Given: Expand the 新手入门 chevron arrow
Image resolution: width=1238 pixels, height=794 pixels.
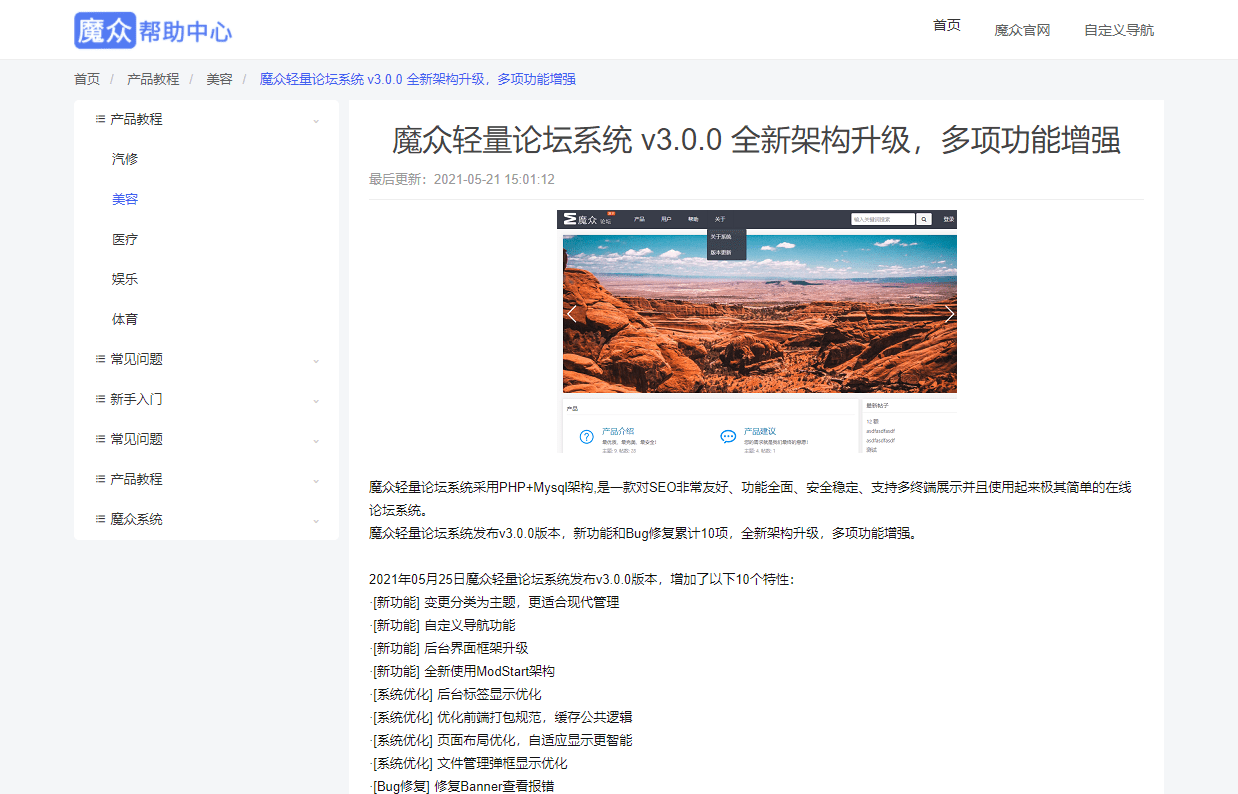Looking at the screenshot, I should [x=316, y=400].
